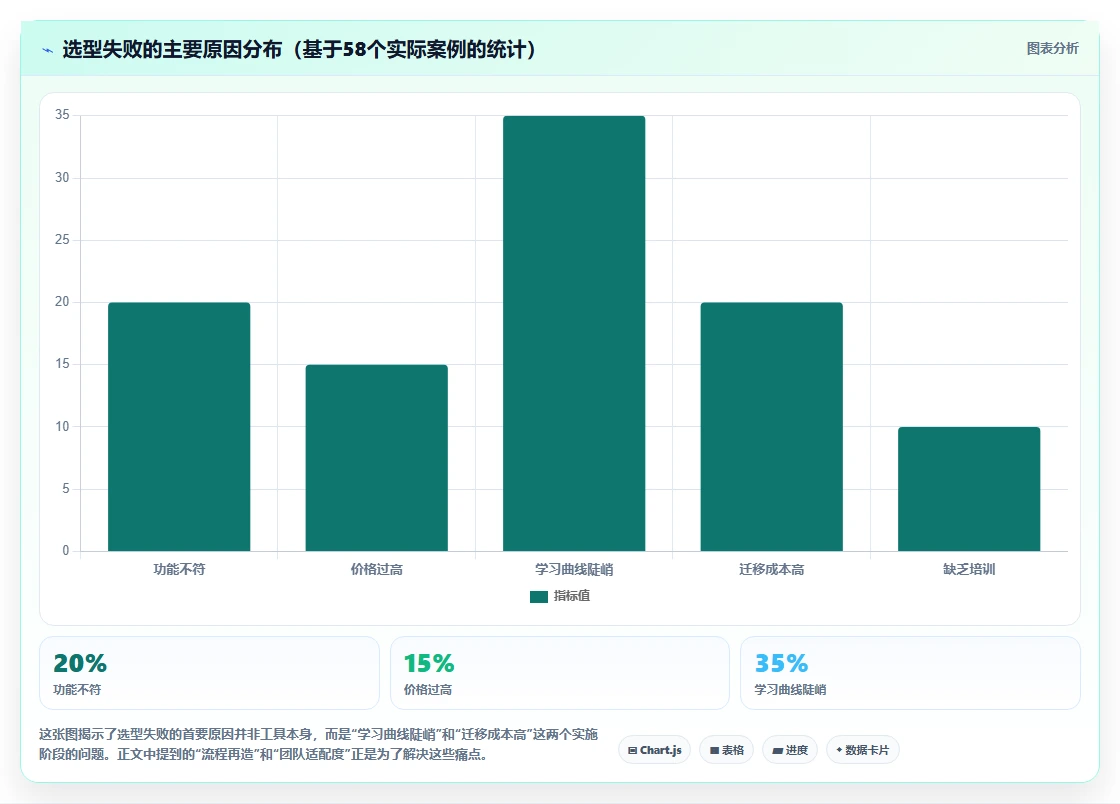Screen dimensions: 1120x804
Task: Click the 功能不符 x-axis label
Action: [179, 569]
